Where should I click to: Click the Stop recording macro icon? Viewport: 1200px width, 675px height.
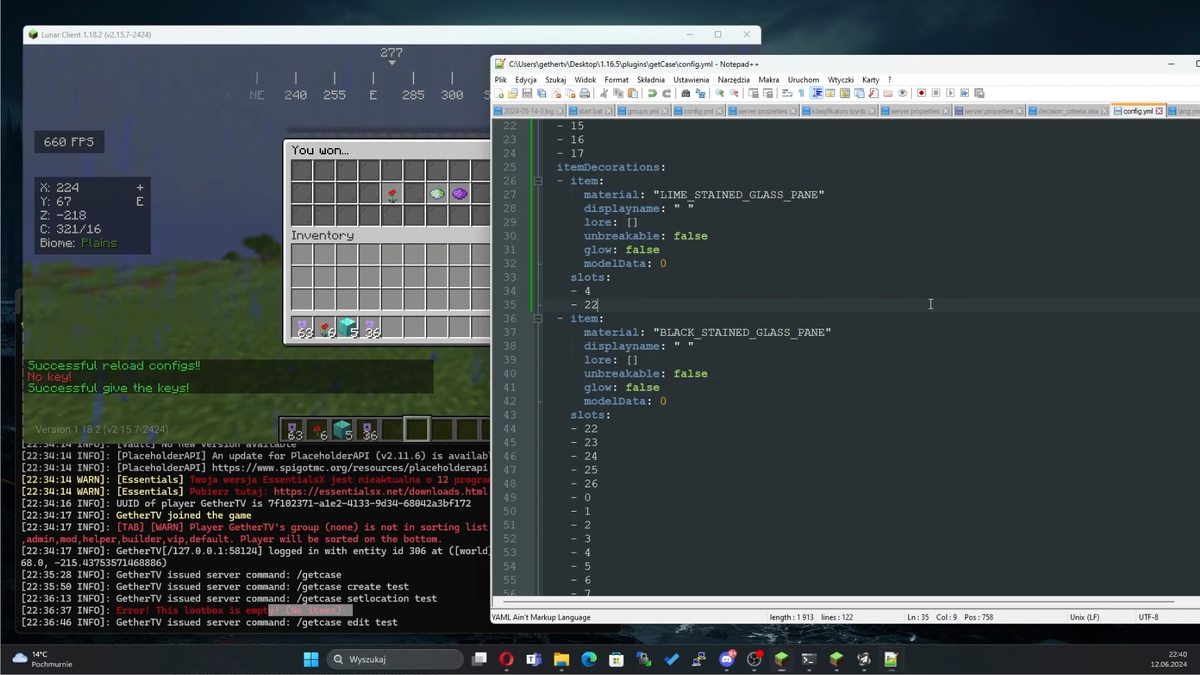pos(935,93)
